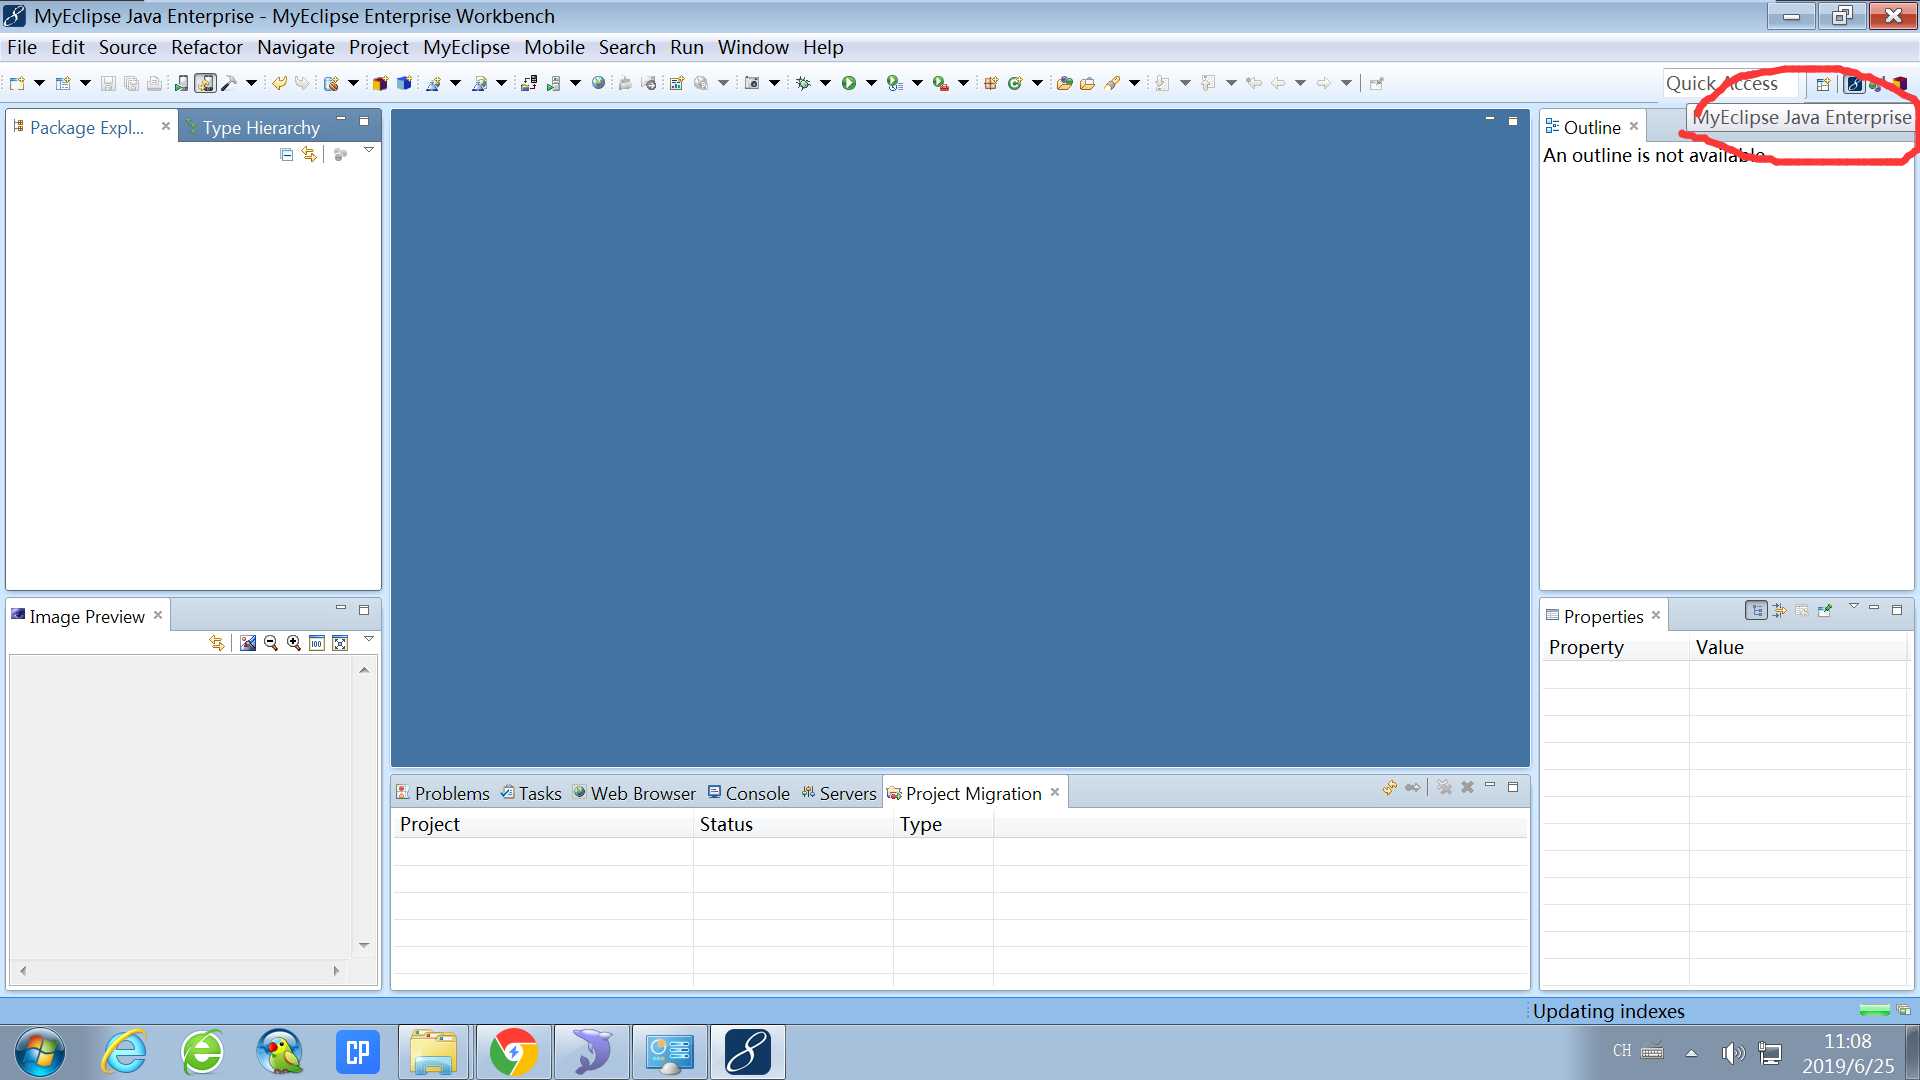Viewport: 1920px width, 1080px height.
Task: Click the Run with coverage toolbar icon
Action: (x=895, y=84)
